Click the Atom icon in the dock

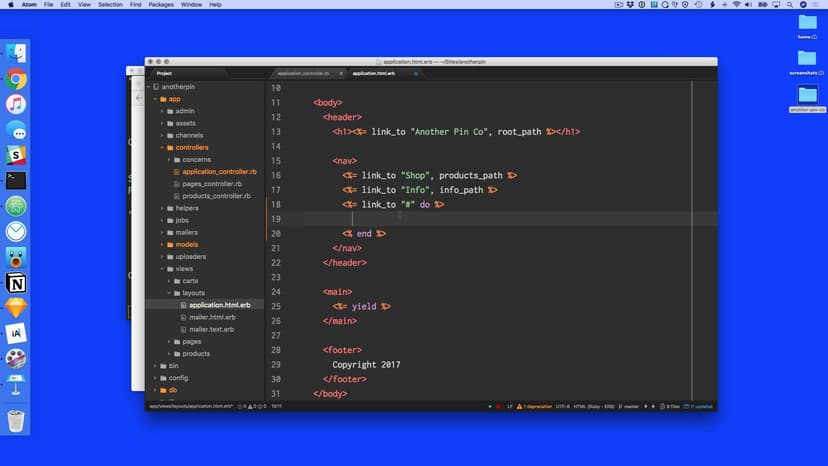click(16, 207)
